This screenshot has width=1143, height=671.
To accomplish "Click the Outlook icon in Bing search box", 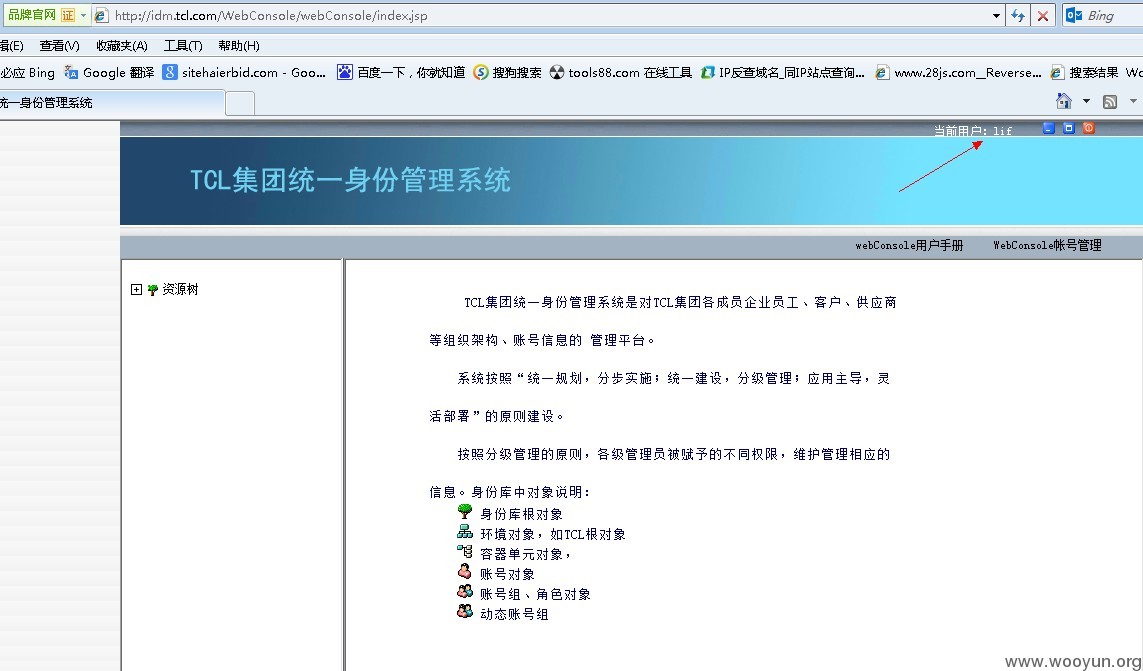I will [1073, 15].
